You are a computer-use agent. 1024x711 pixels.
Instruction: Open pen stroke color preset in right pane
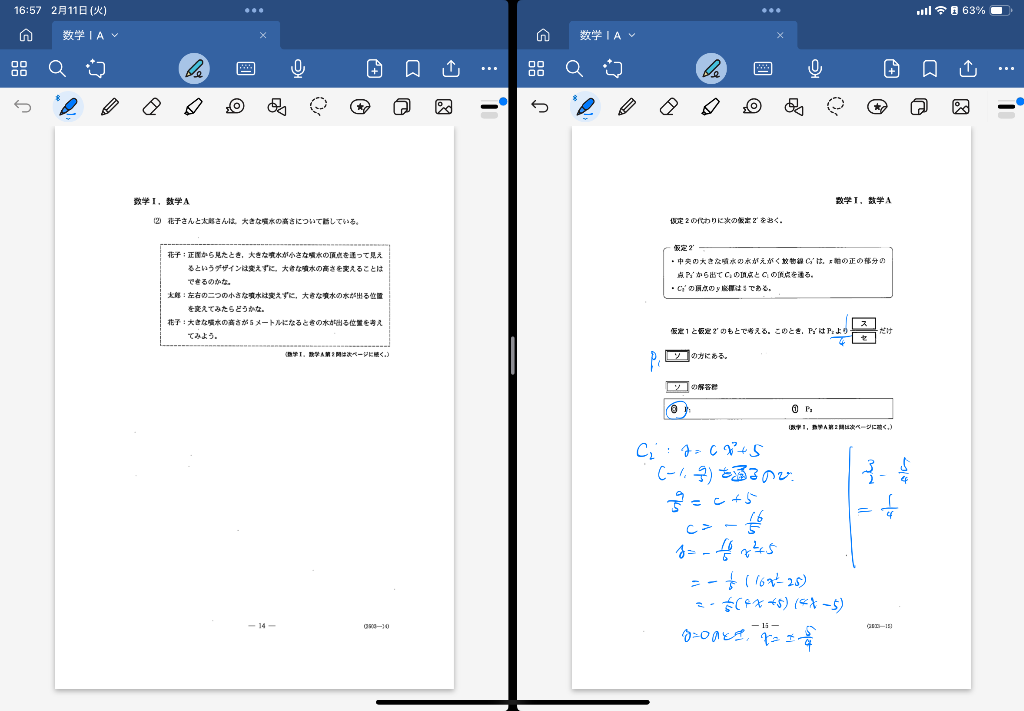click(1006, 107)
